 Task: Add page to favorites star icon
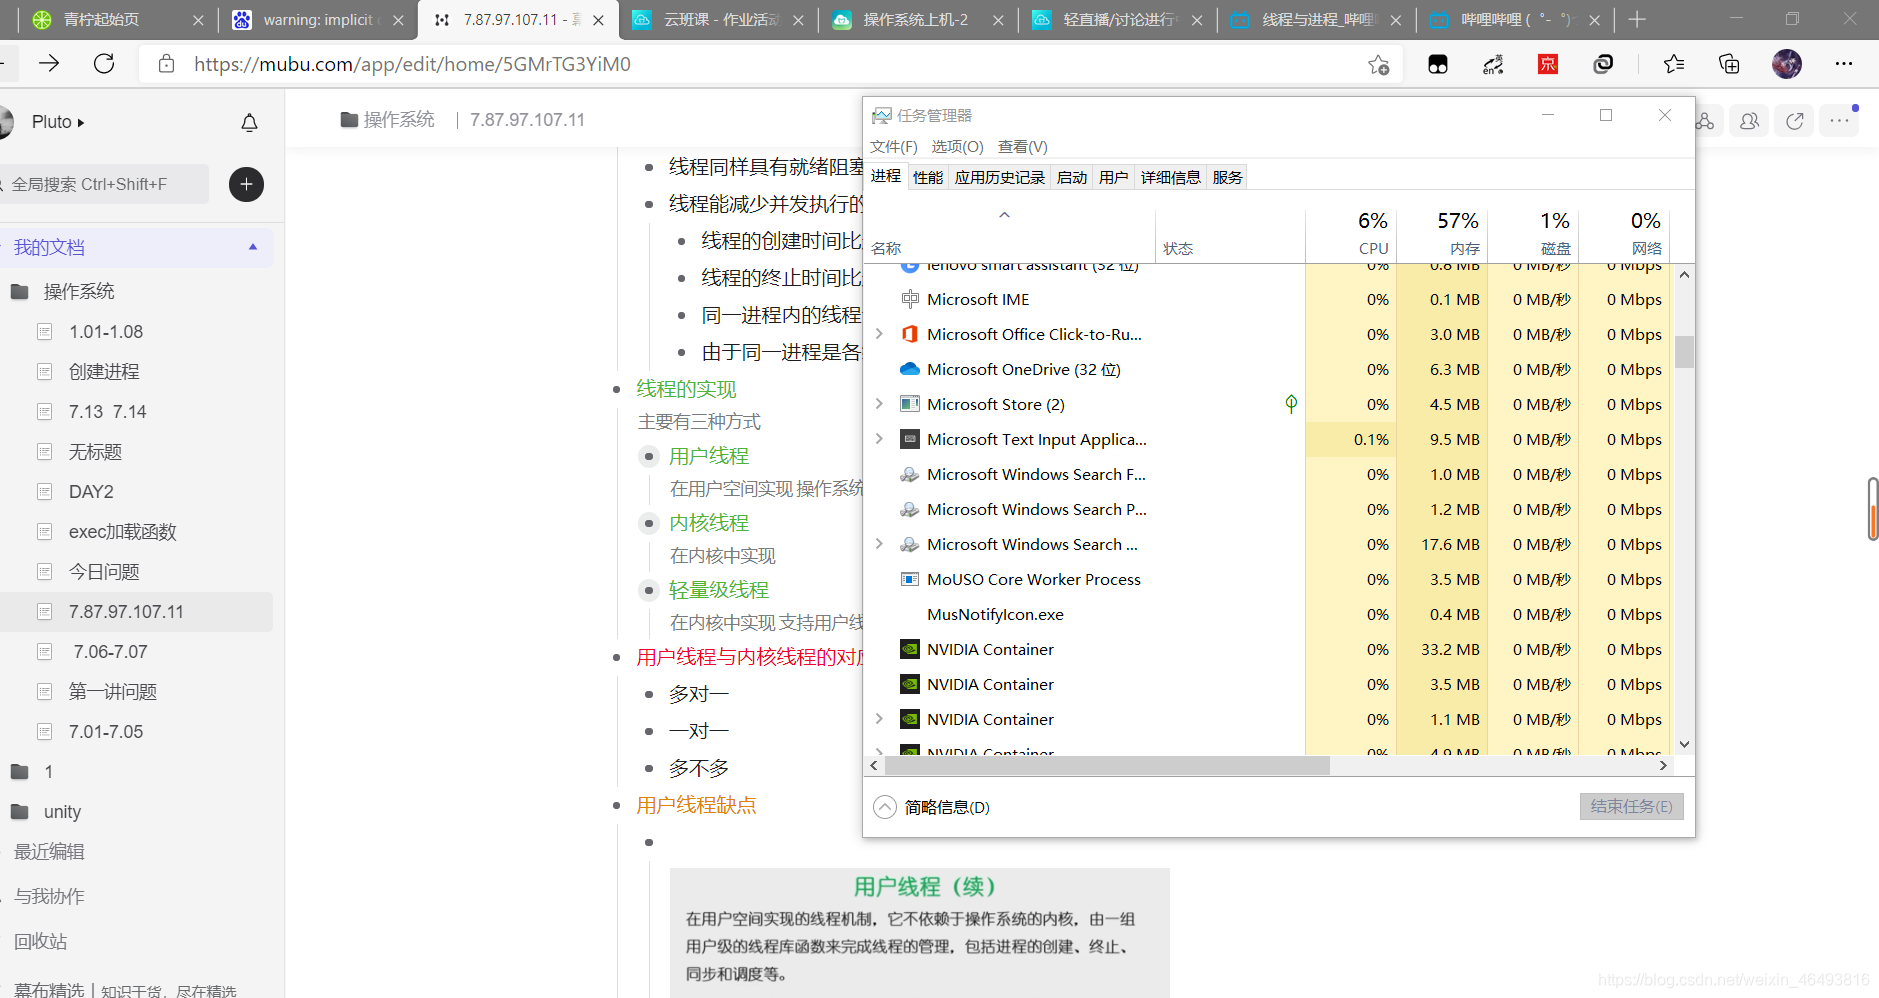point(1378,65)
